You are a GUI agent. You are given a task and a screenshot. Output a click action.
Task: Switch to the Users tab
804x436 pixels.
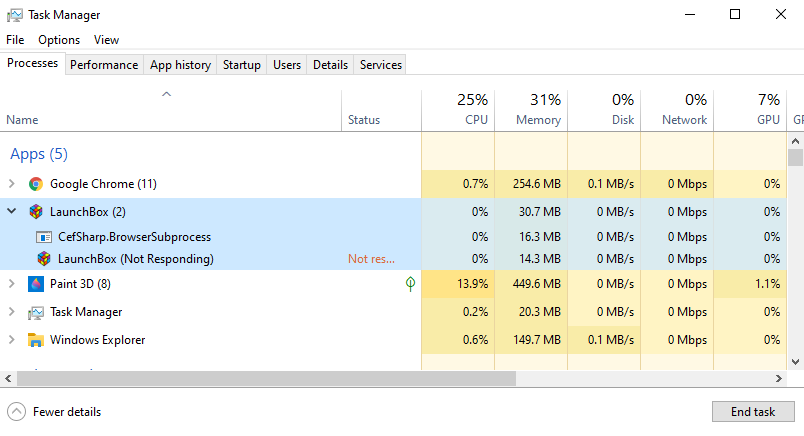pos(287,65)
